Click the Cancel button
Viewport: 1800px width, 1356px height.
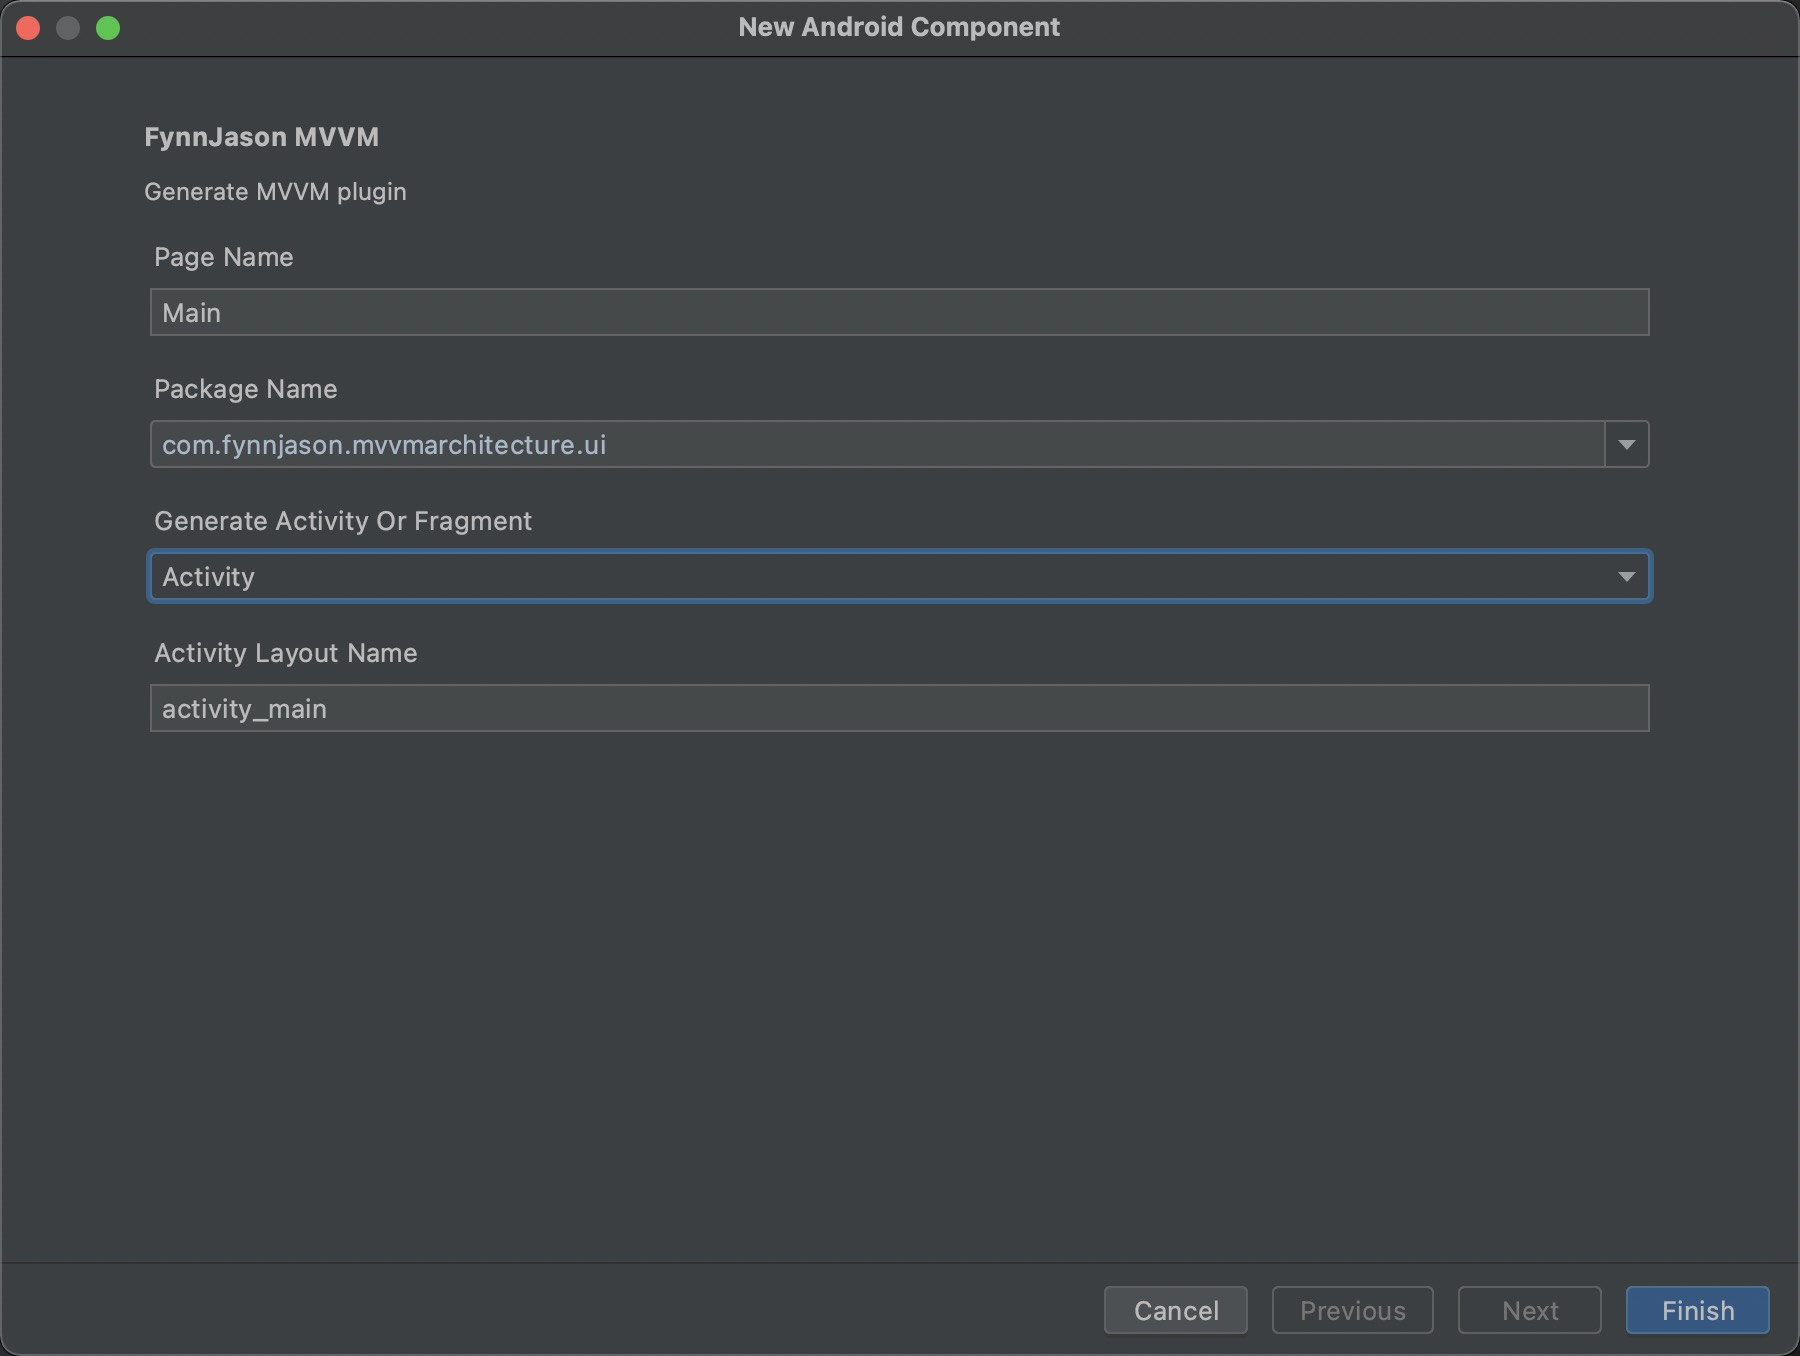1175,1310
